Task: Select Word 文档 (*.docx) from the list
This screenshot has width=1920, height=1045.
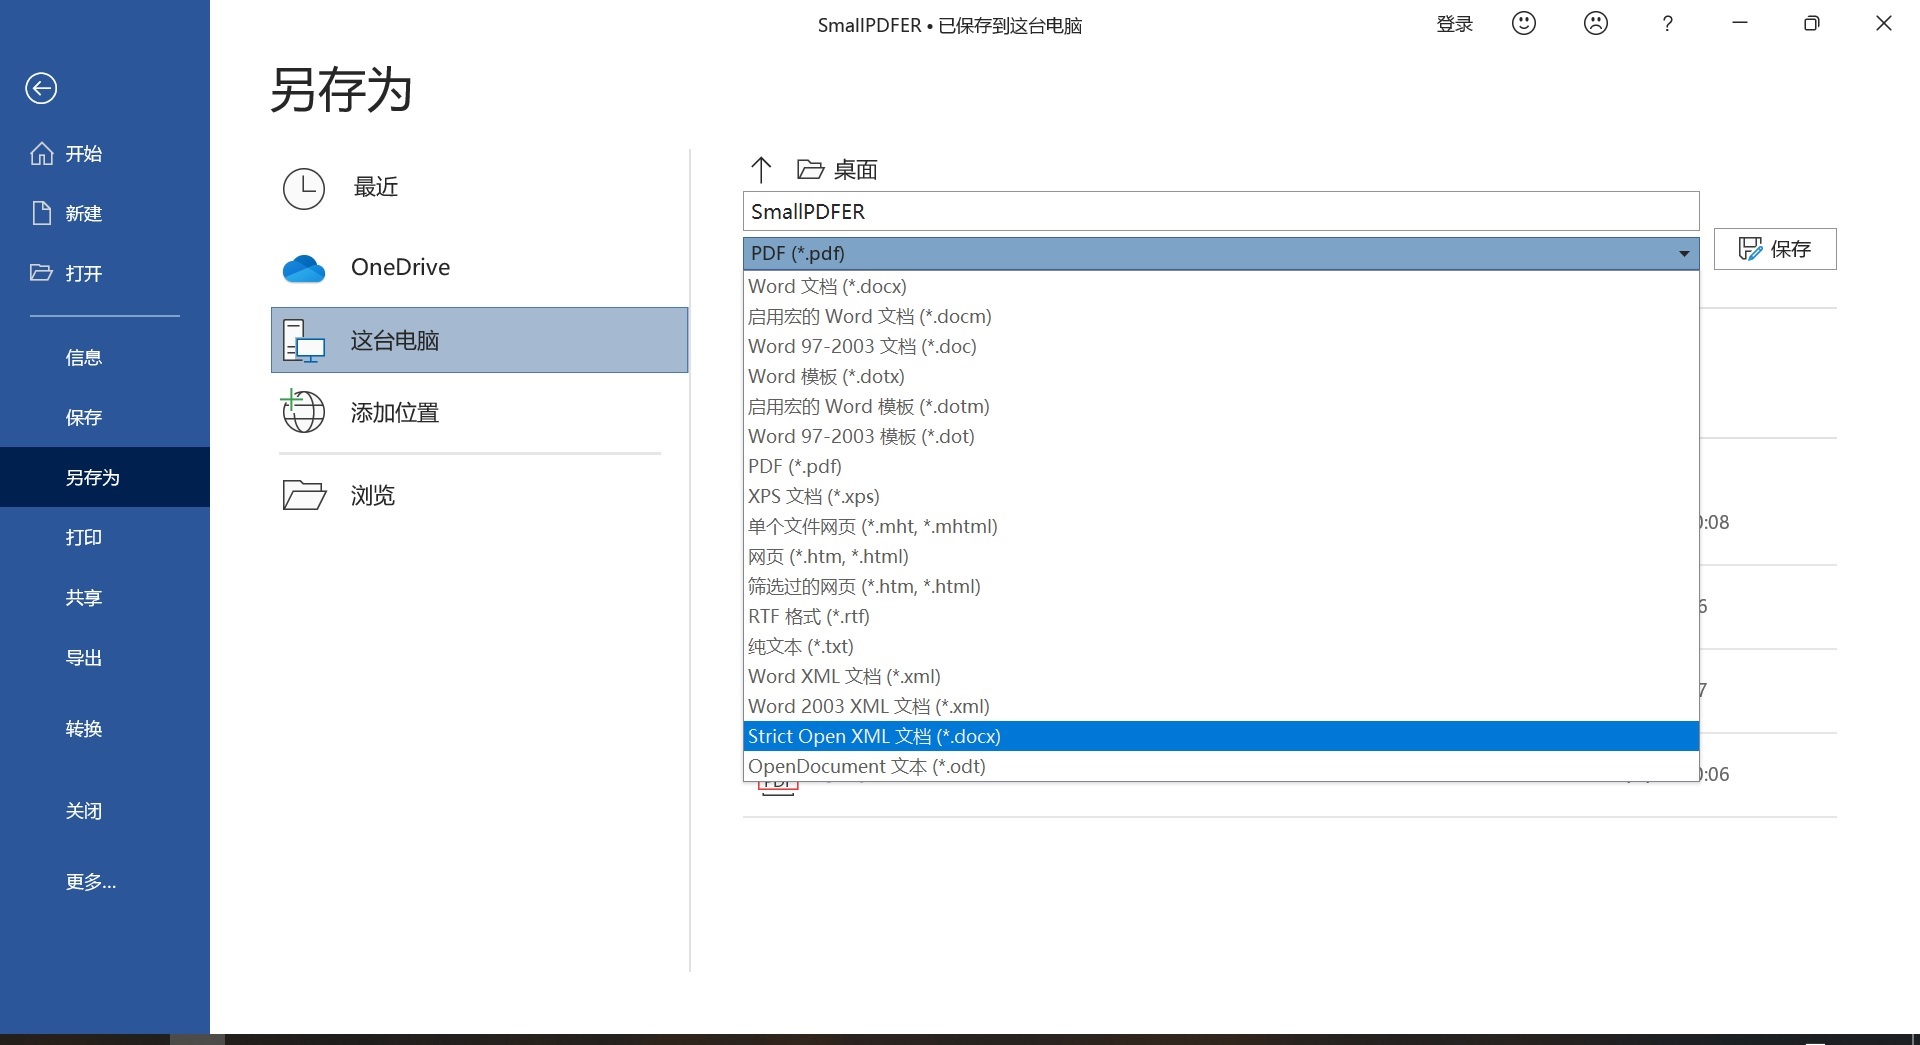Action: [827, 286]
